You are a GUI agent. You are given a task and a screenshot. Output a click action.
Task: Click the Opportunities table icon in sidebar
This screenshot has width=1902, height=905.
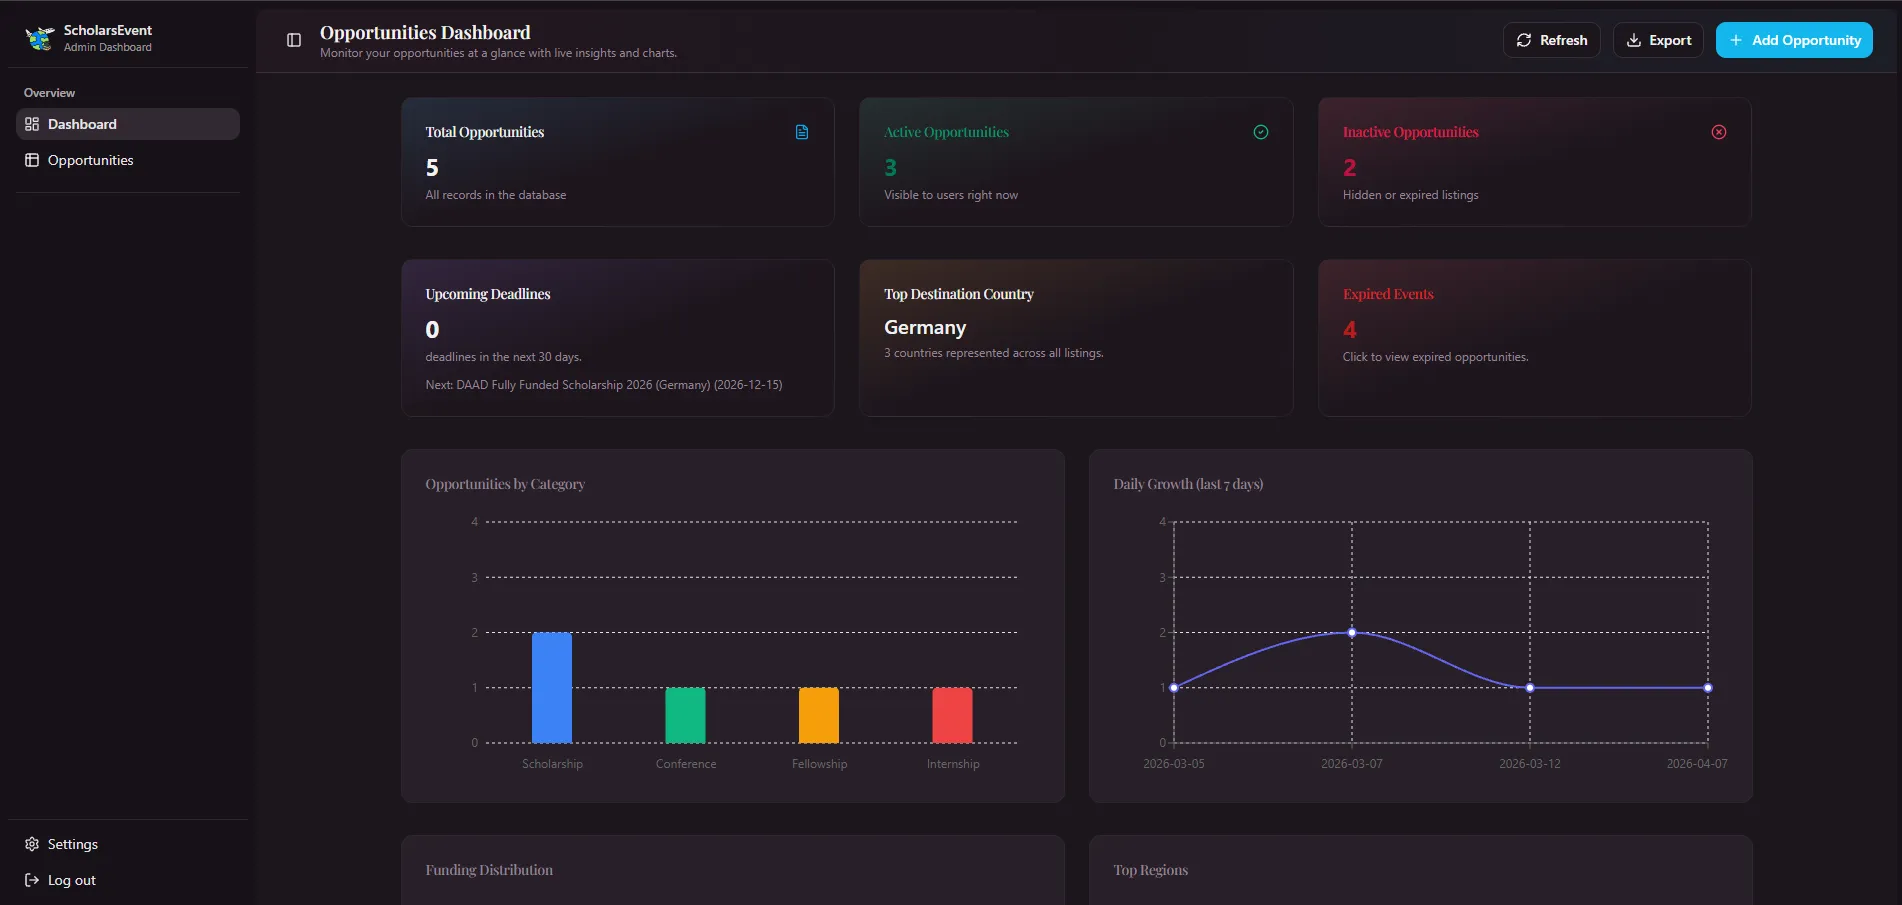pos(32,160)
